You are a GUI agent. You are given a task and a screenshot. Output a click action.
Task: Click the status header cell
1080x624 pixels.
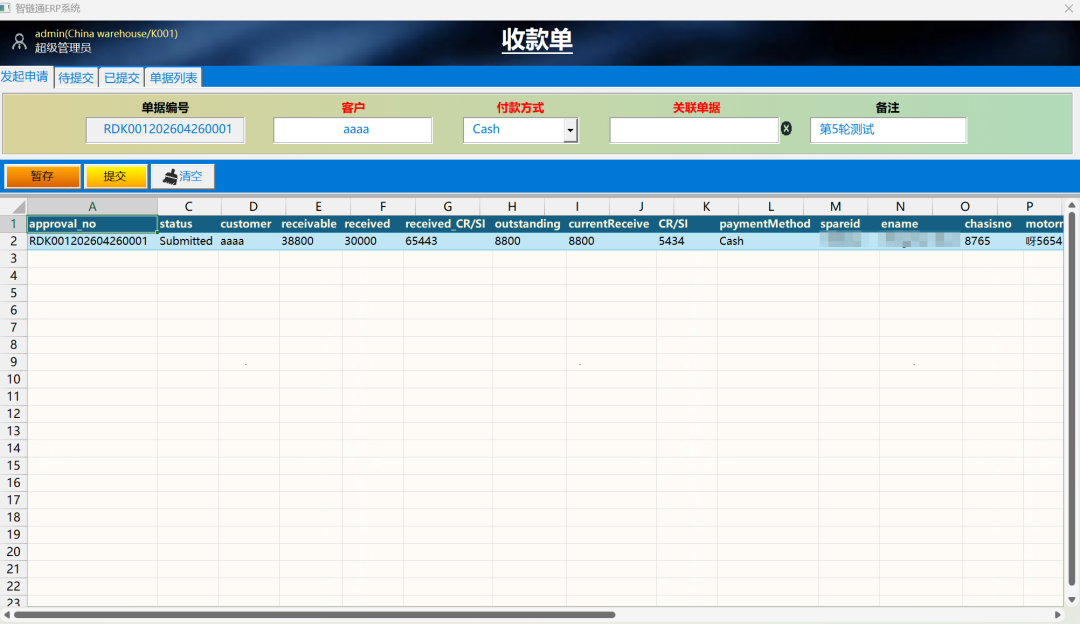coord(188,224)
